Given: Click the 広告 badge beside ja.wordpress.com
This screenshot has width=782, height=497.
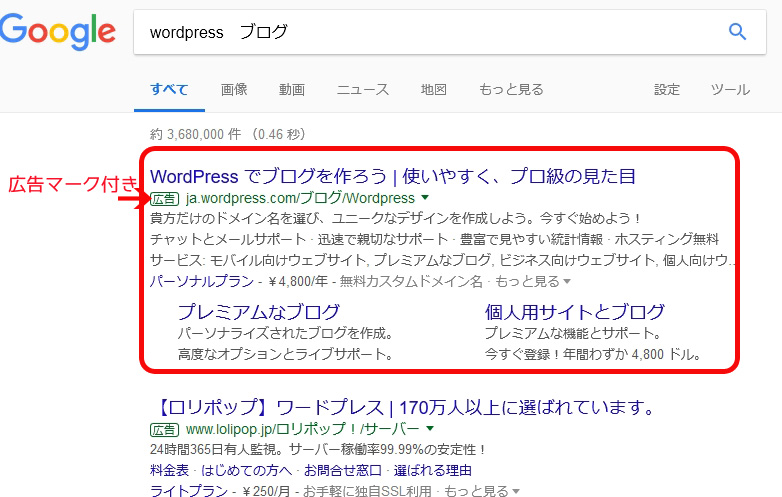Looking at the screenshot, I should pyautogui.click(x=164, y=199).
